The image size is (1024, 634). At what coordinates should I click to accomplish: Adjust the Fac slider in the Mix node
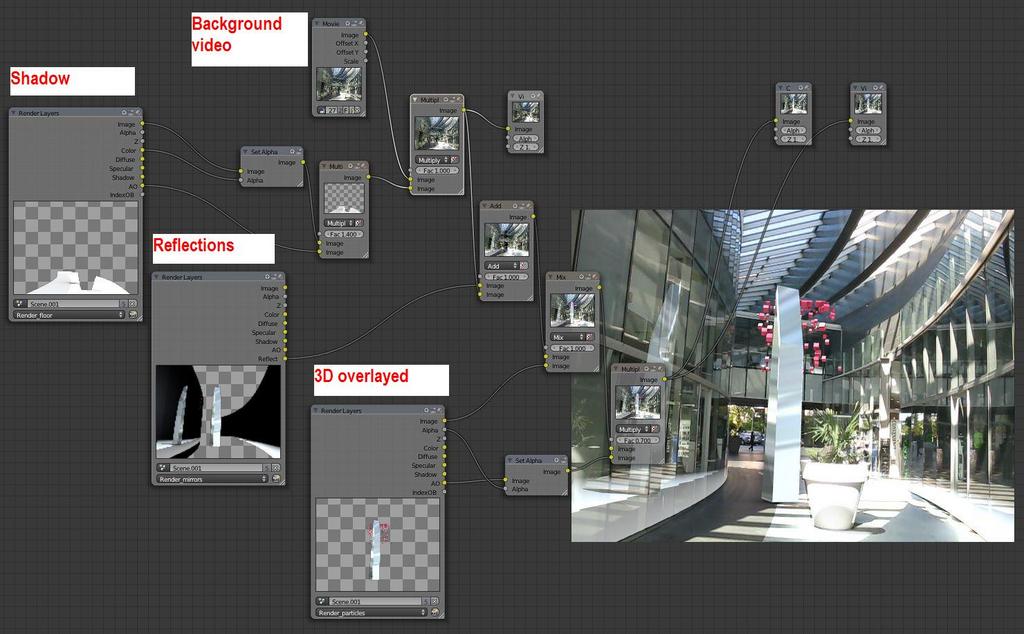(572, 348)
